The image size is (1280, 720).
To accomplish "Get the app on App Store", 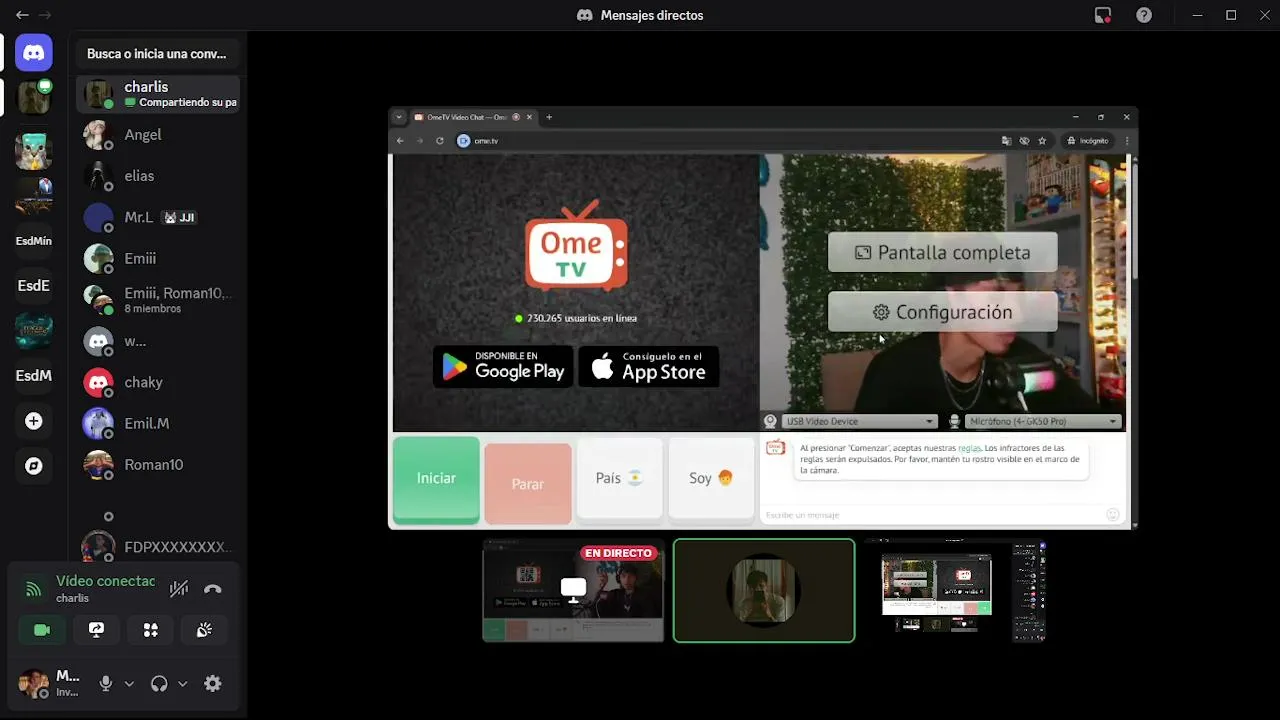I will click(x=649, y=367).
